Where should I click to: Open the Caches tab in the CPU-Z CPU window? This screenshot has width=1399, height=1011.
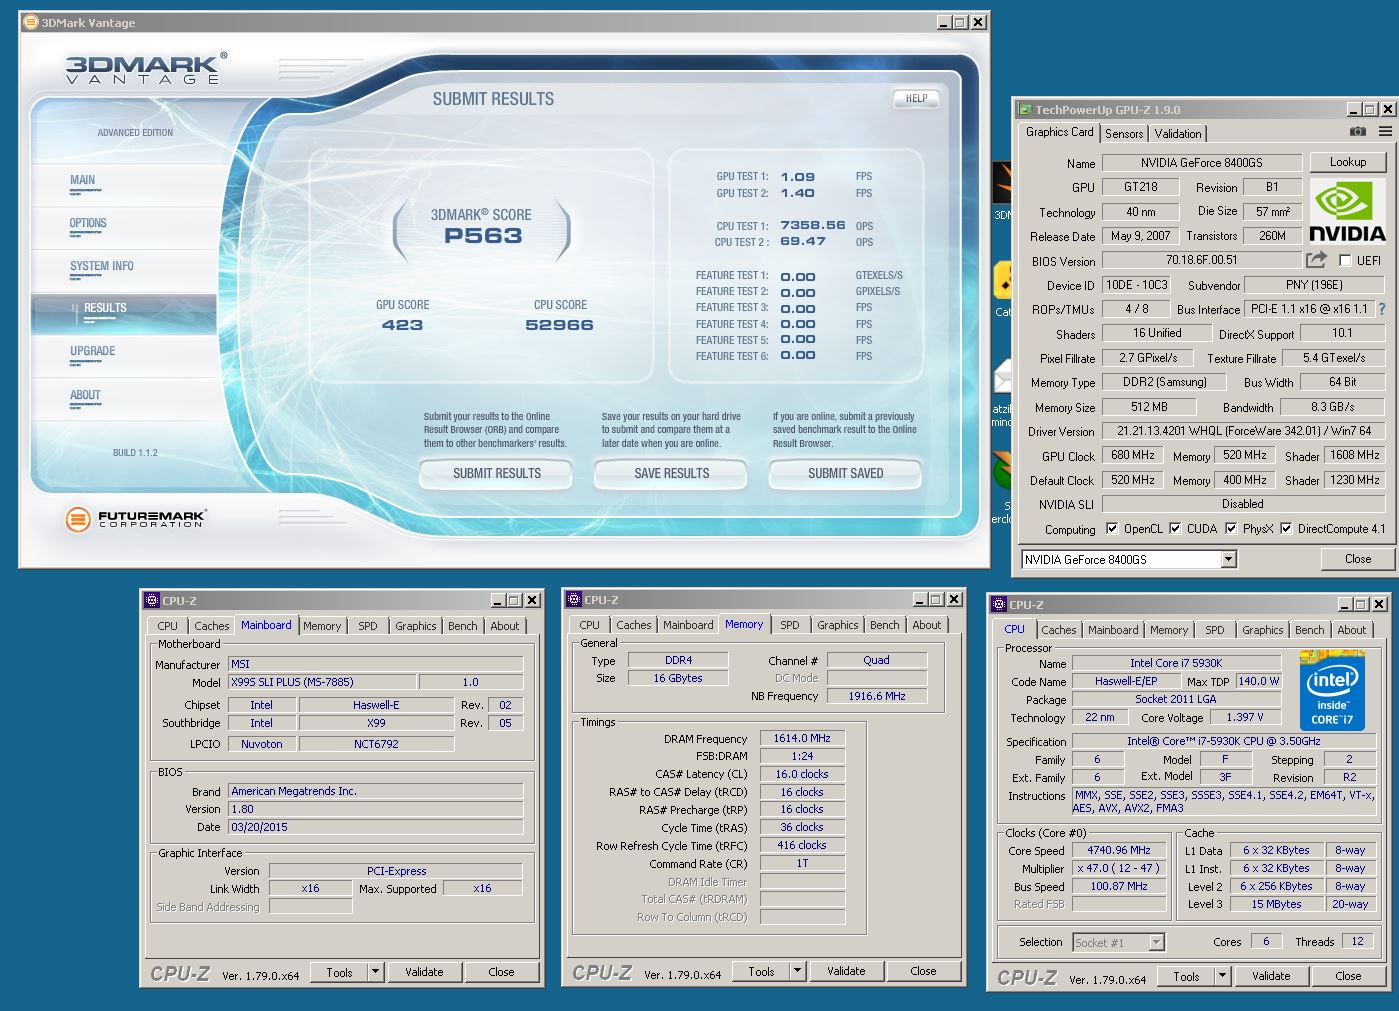click(x=1058, y=630)
